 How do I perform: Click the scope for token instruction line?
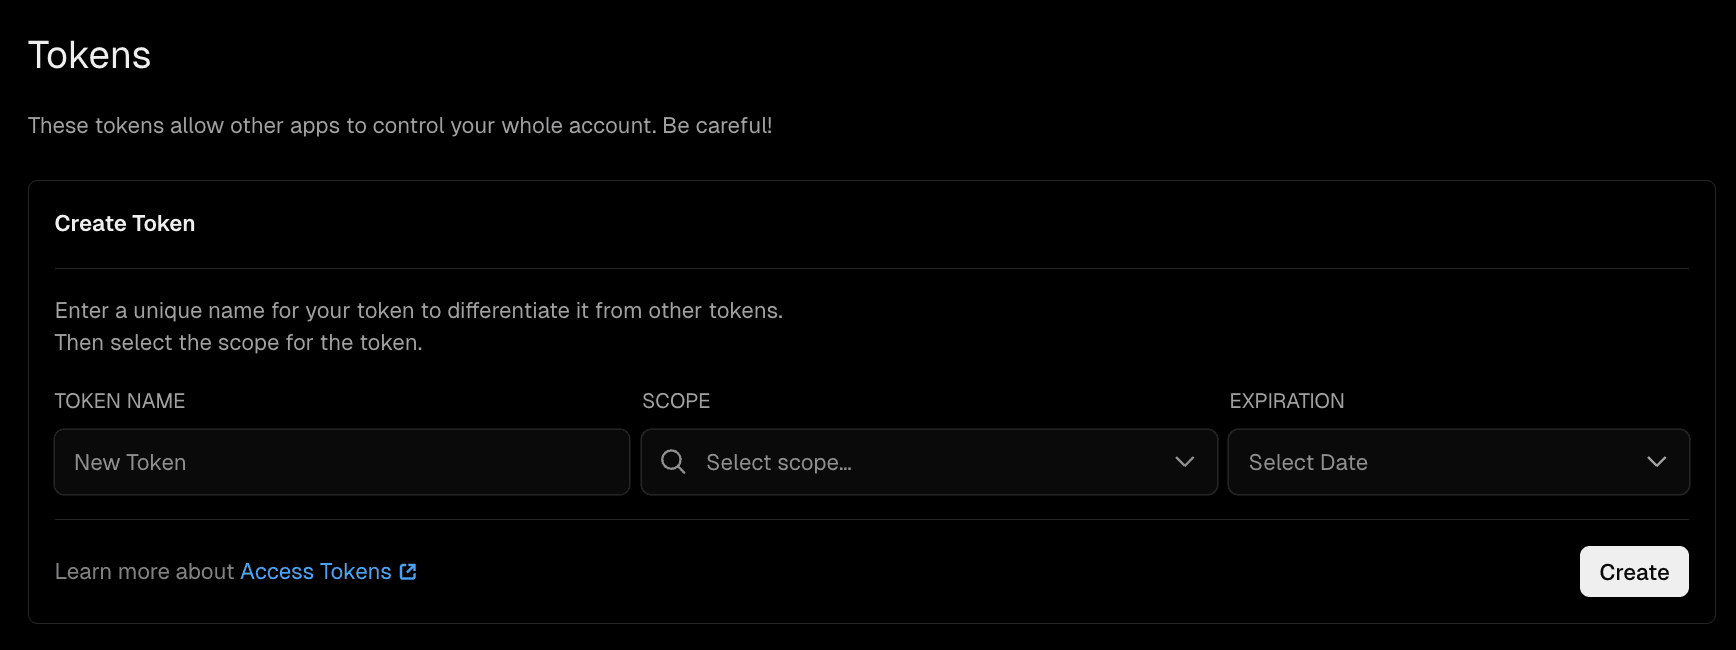(x=239, y=342)
